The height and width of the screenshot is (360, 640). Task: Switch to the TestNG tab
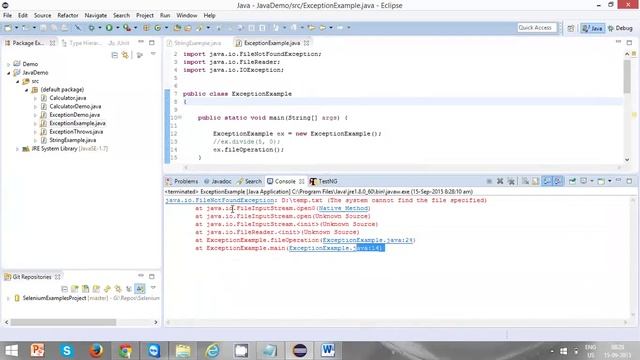(x=324, y=181)
